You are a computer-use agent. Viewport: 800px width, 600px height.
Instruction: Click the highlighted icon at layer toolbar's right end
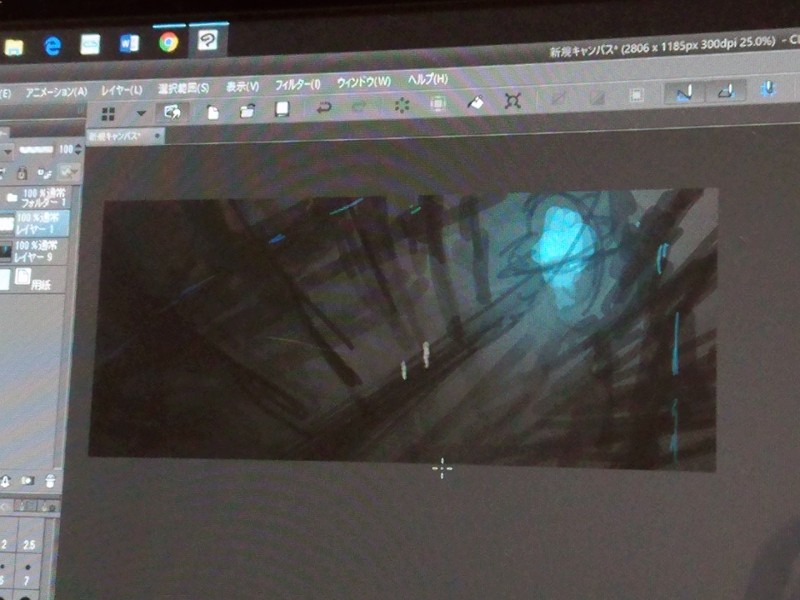(69, 171)
